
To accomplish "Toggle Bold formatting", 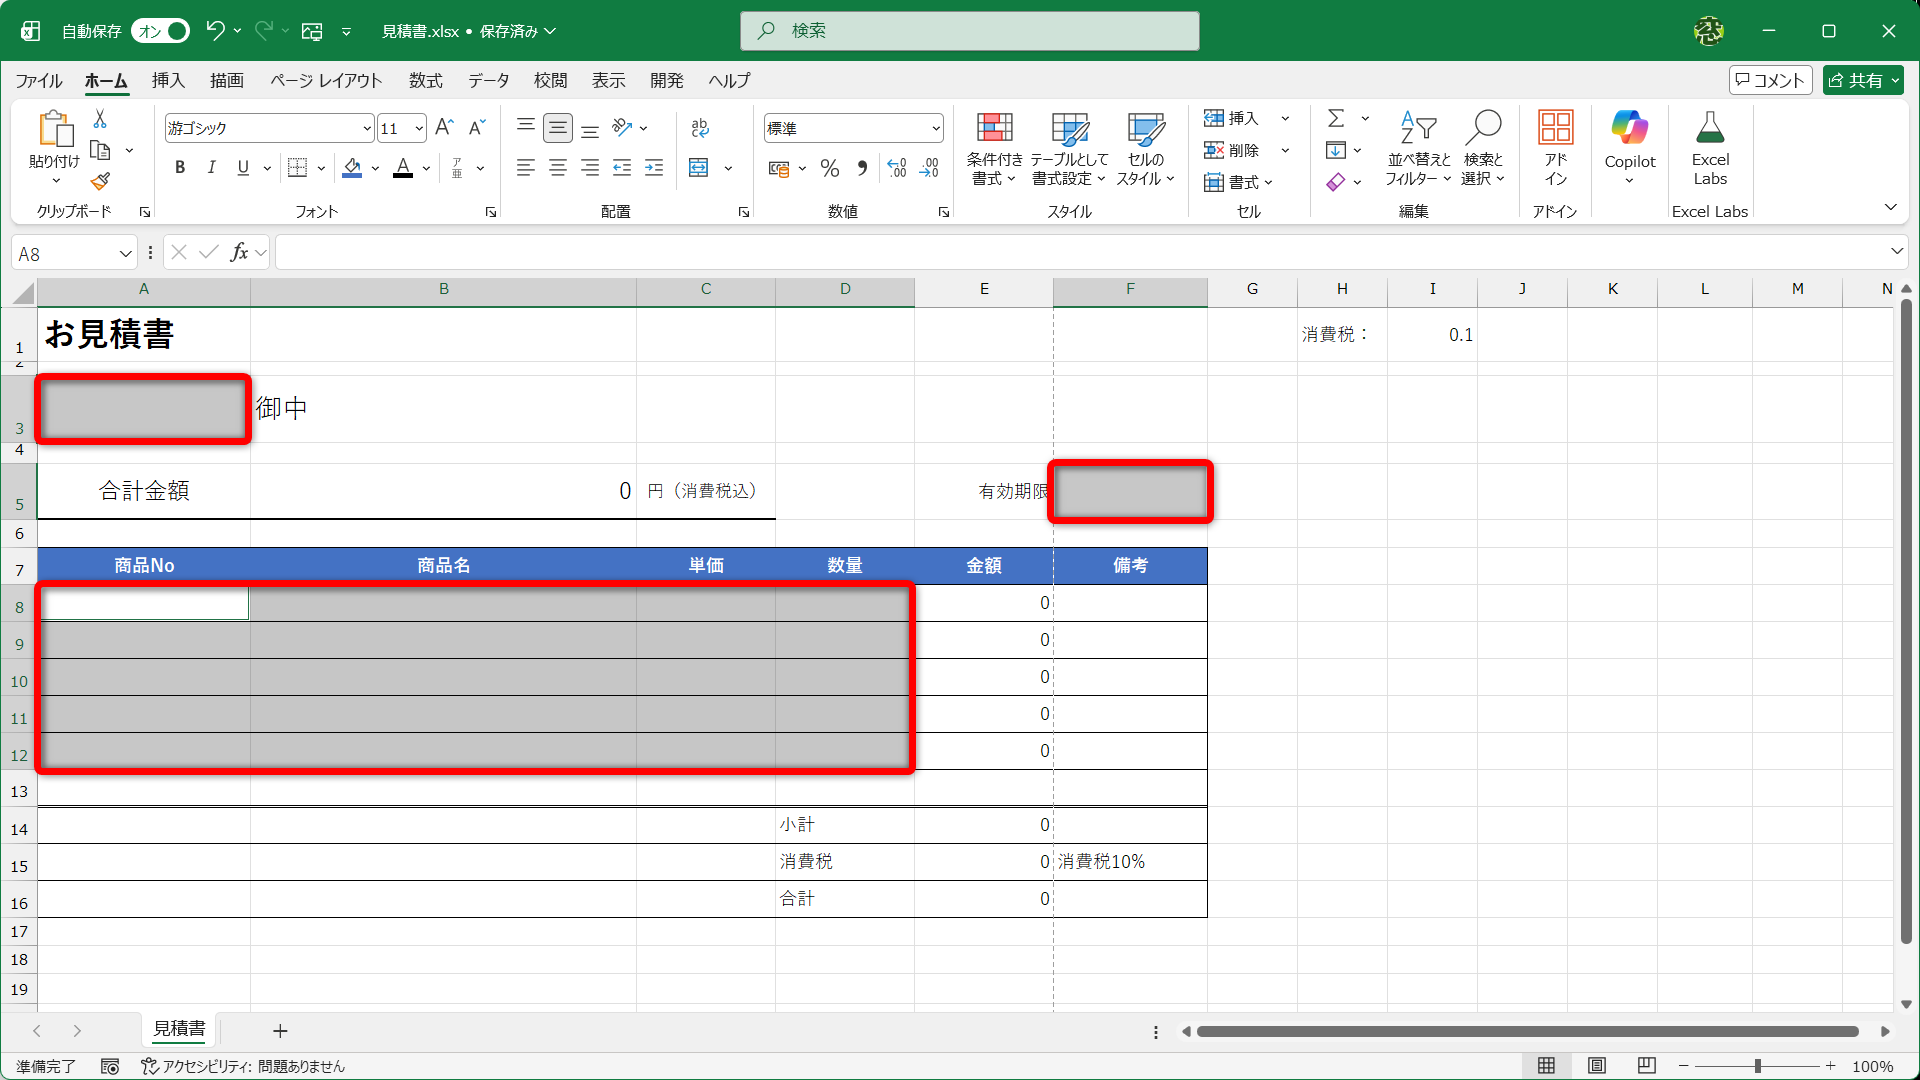I will click(x=180, y=168).
